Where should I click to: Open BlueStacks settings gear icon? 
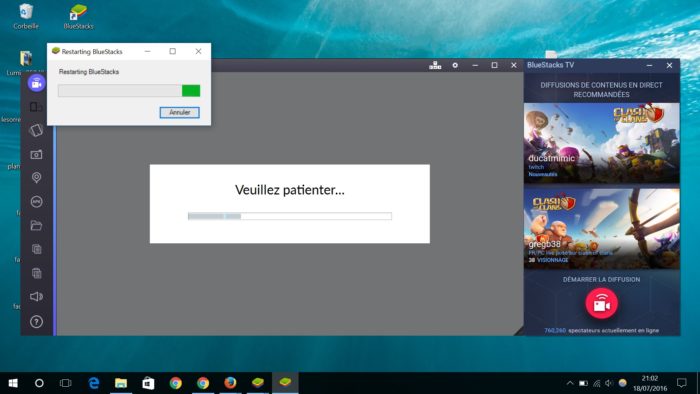[455, 65]
